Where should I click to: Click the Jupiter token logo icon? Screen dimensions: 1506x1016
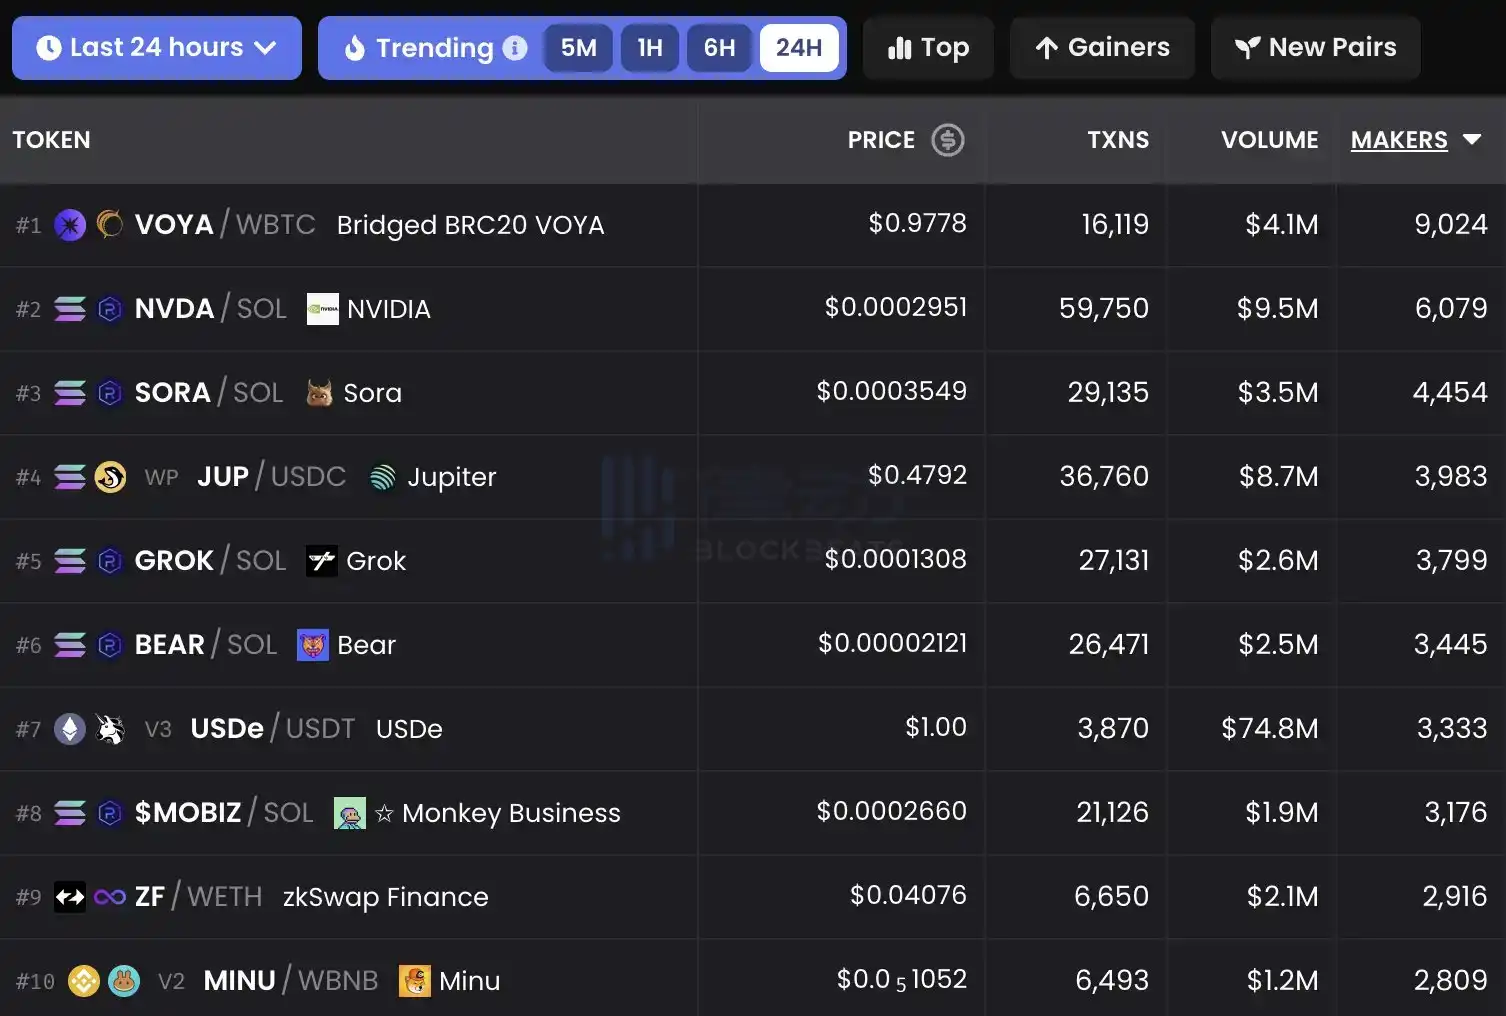[x=383, y=477]
